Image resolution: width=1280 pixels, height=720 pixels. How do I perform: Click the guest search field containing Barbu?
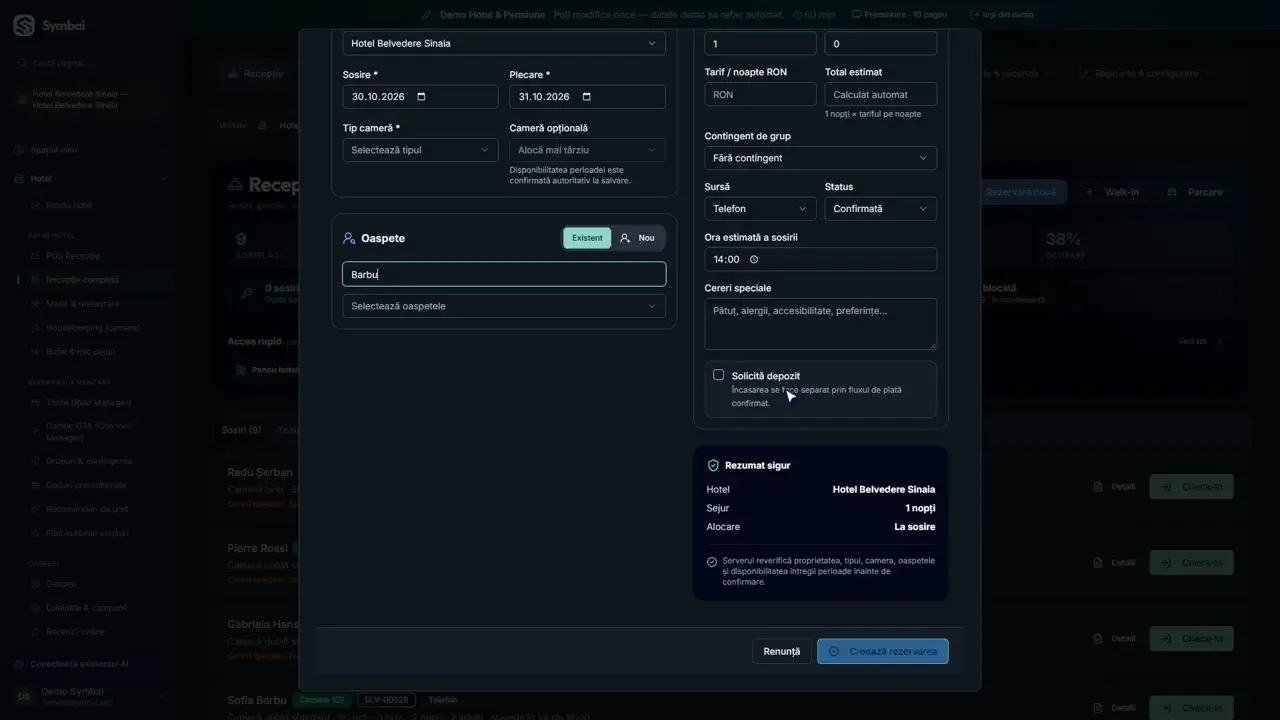(504, 274)
